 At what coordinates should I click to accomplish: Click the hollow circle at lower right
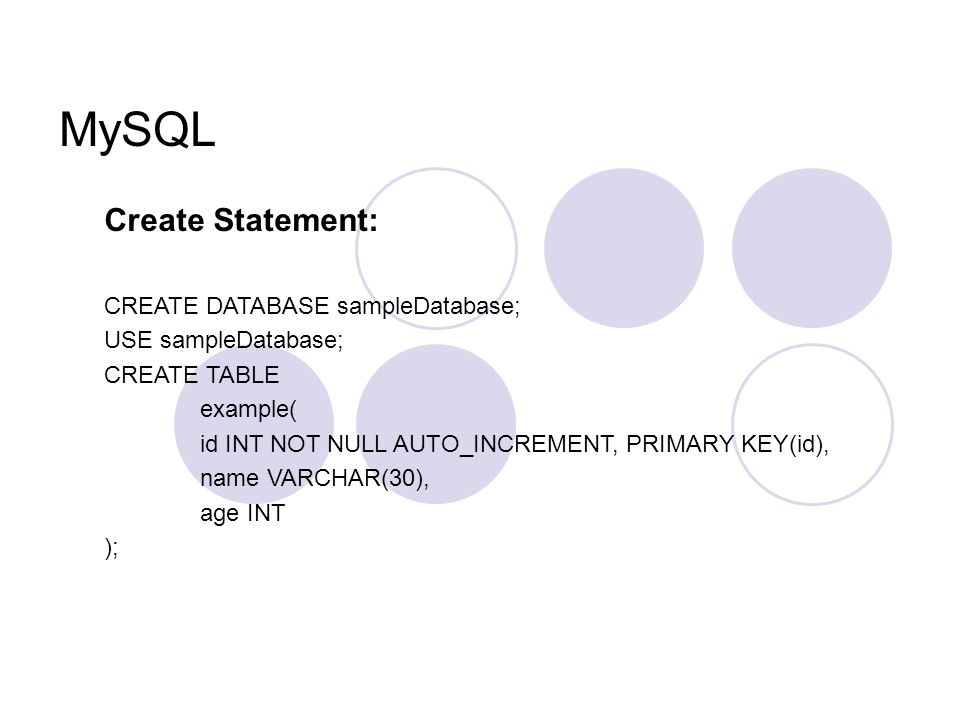[812, 425]
